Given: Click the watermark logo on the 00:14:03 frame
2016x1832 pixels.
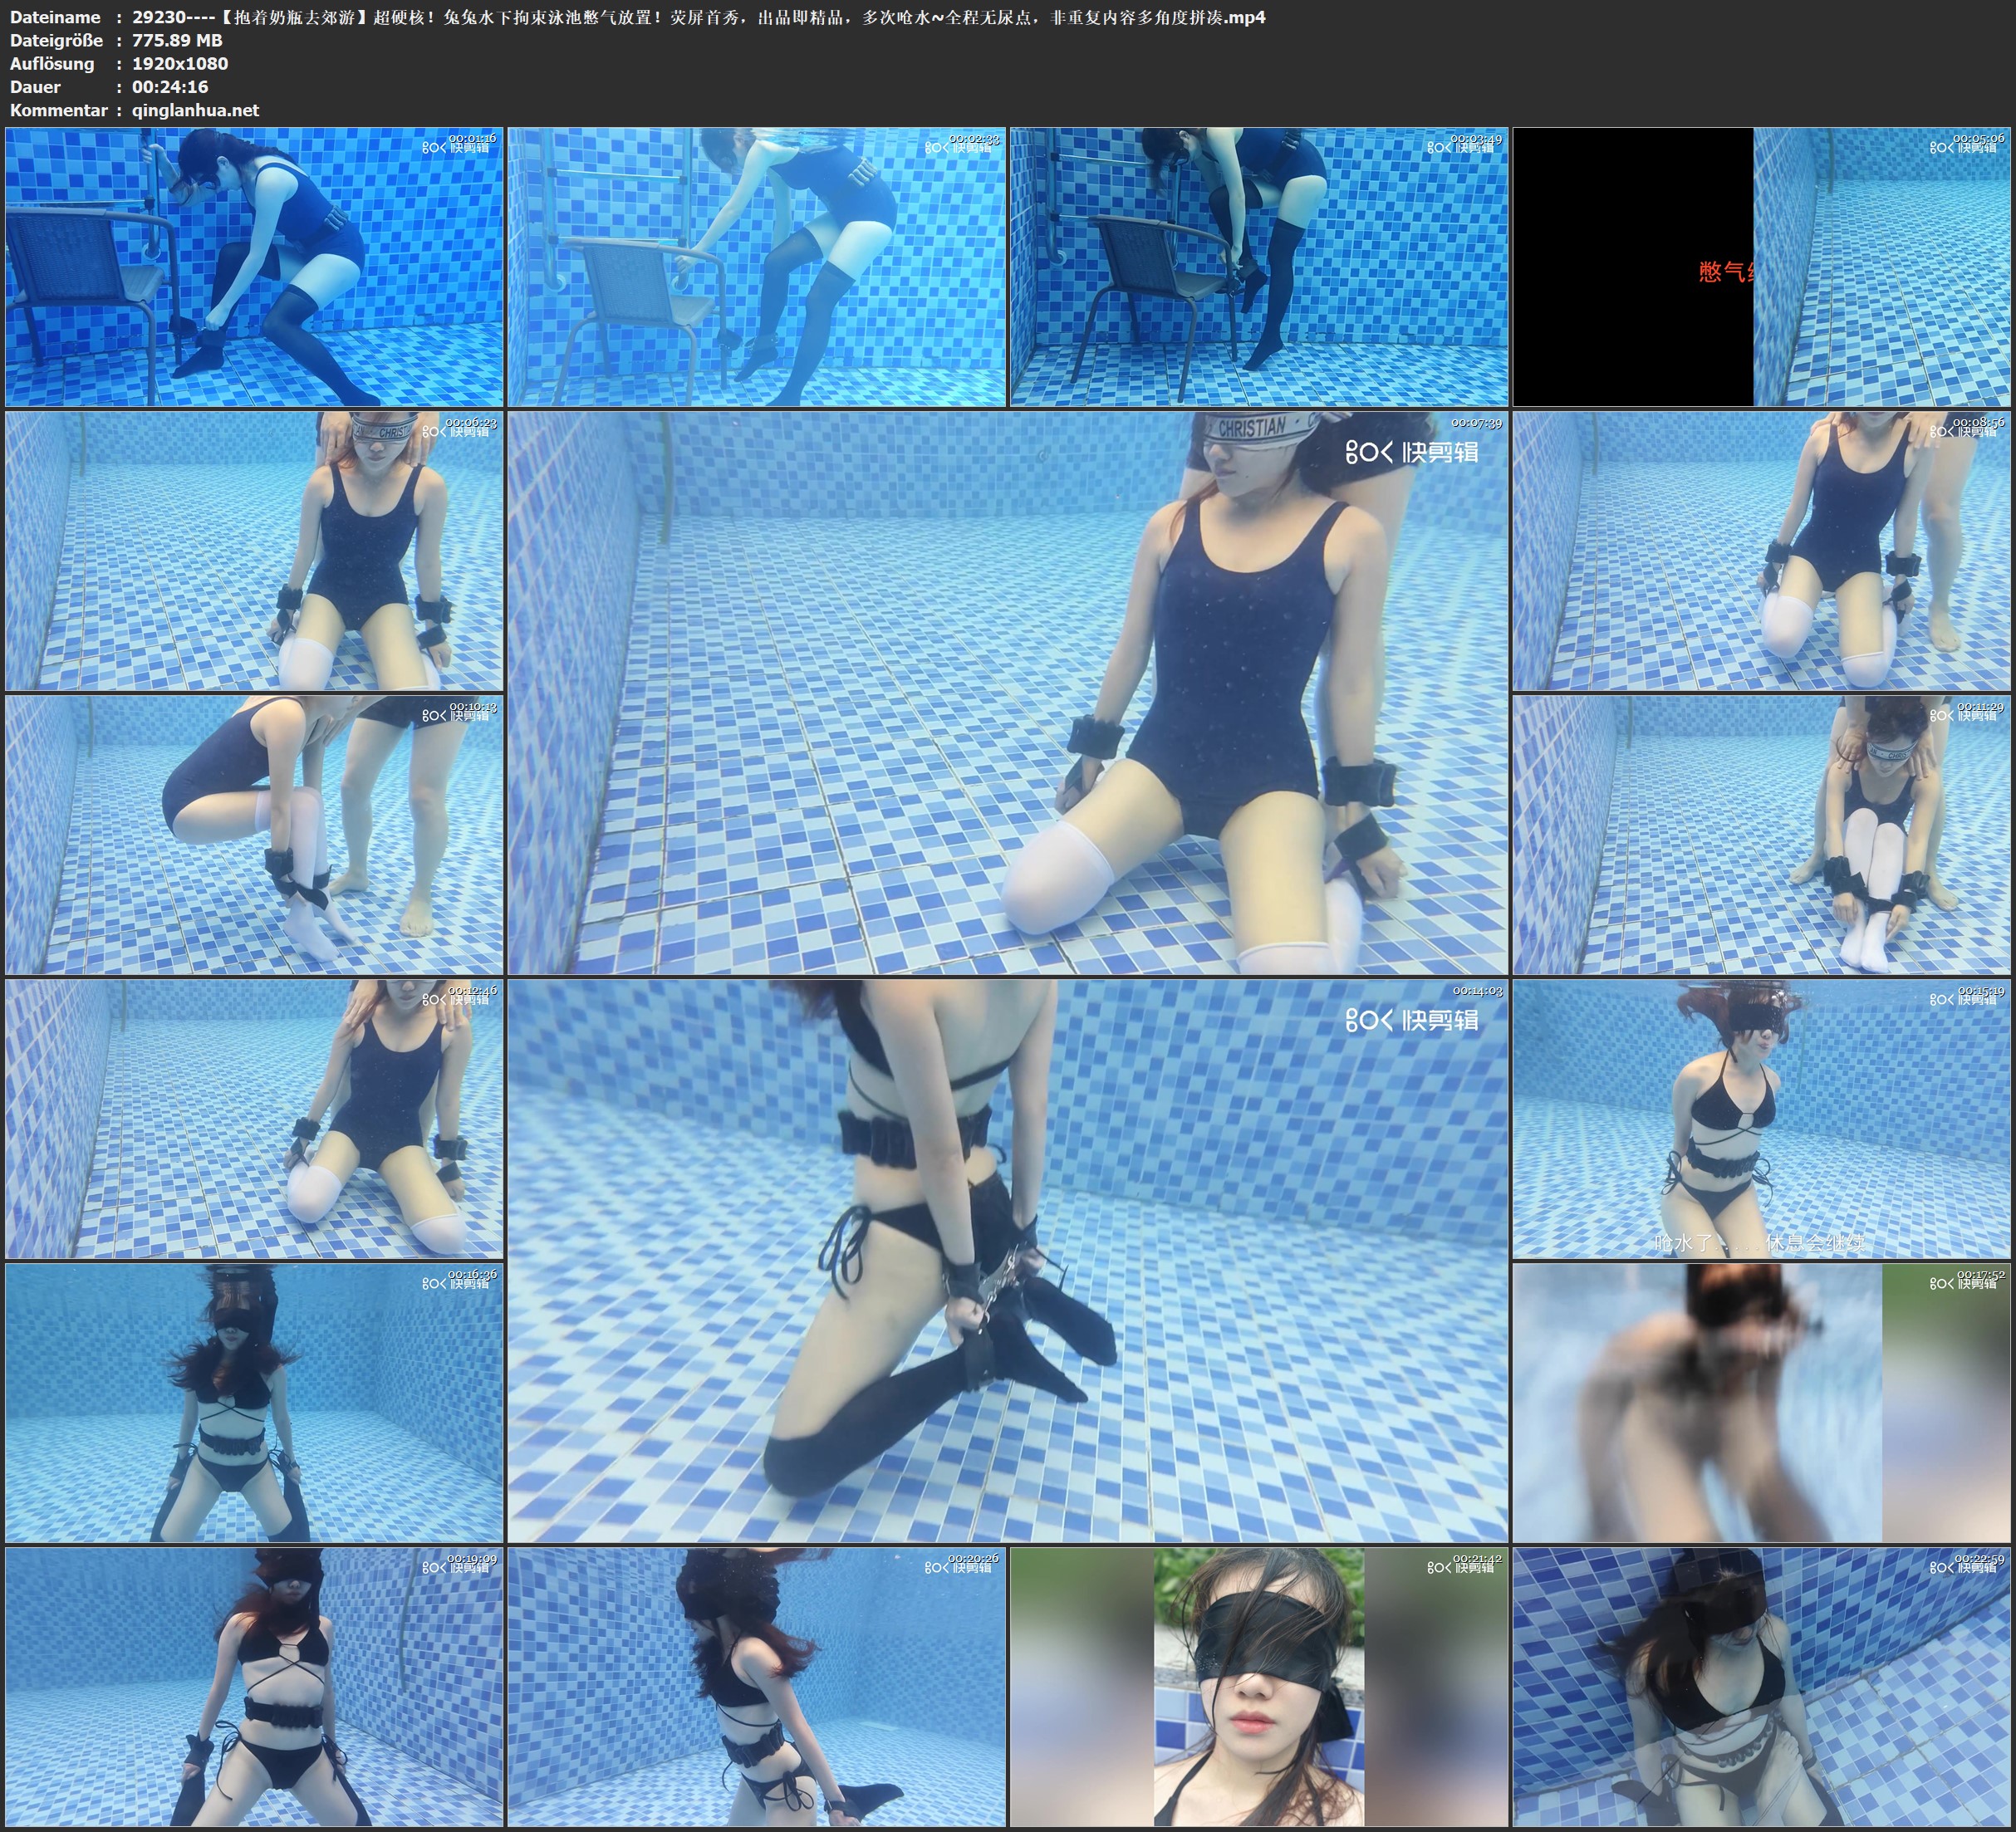Looking at the screenshot, I should 1411,1020.
